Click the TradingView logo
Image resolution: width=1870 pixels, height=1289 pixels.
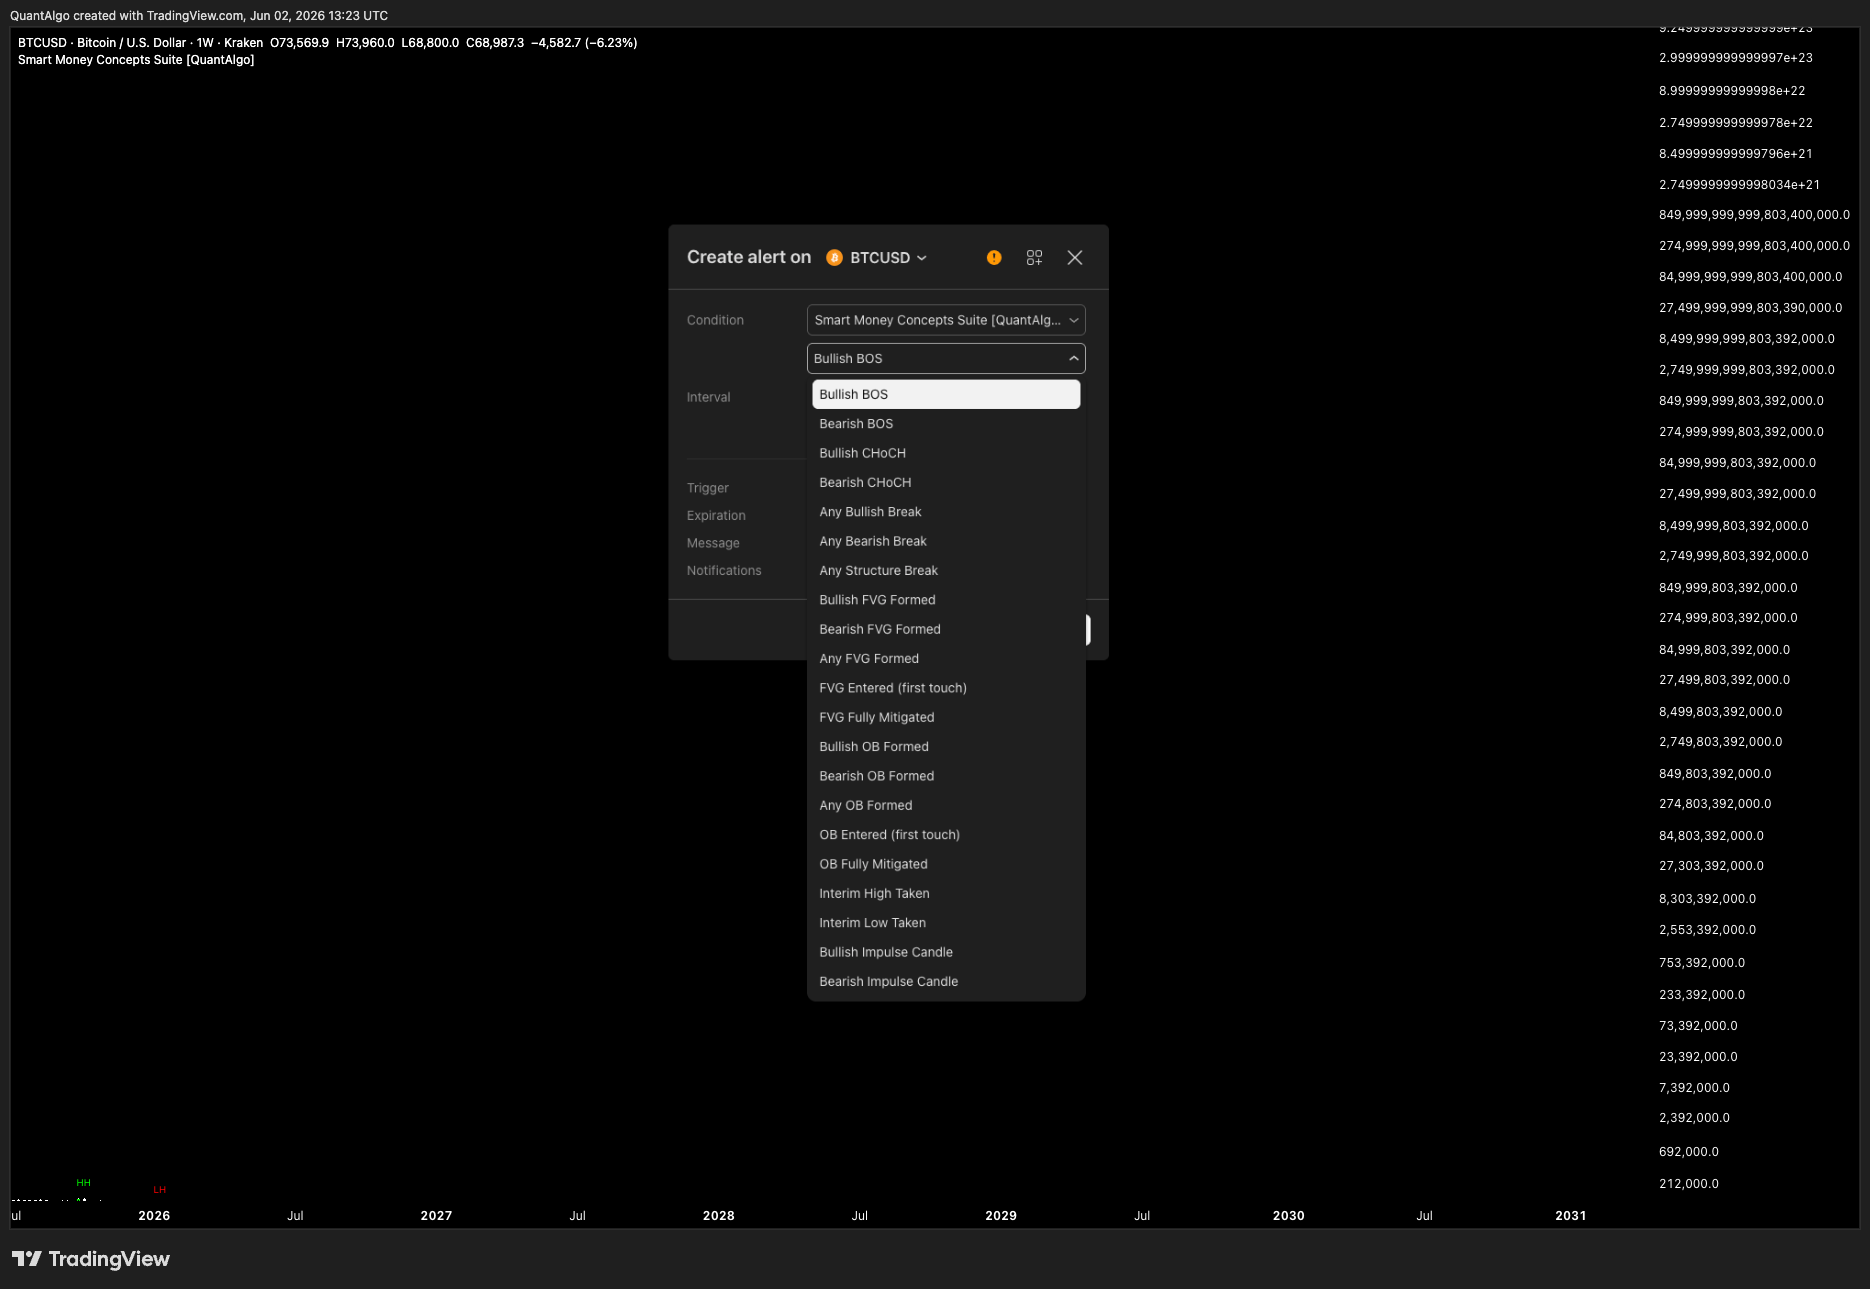(91, 1259)
